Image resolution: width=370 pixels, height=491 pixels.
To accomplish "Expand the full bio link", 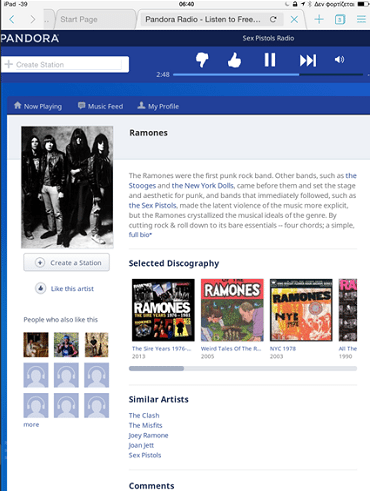I will [140, 235].
